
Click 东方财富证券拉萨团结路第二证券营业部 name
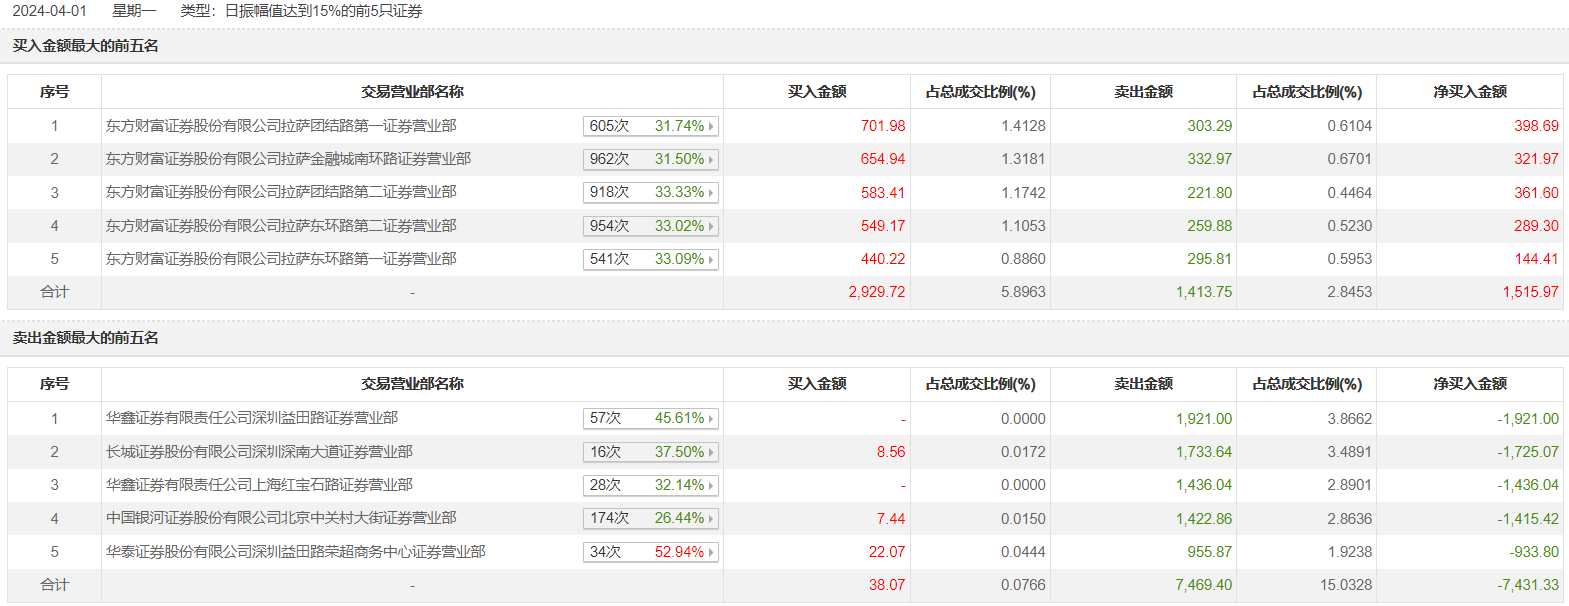tap(281, 192)
